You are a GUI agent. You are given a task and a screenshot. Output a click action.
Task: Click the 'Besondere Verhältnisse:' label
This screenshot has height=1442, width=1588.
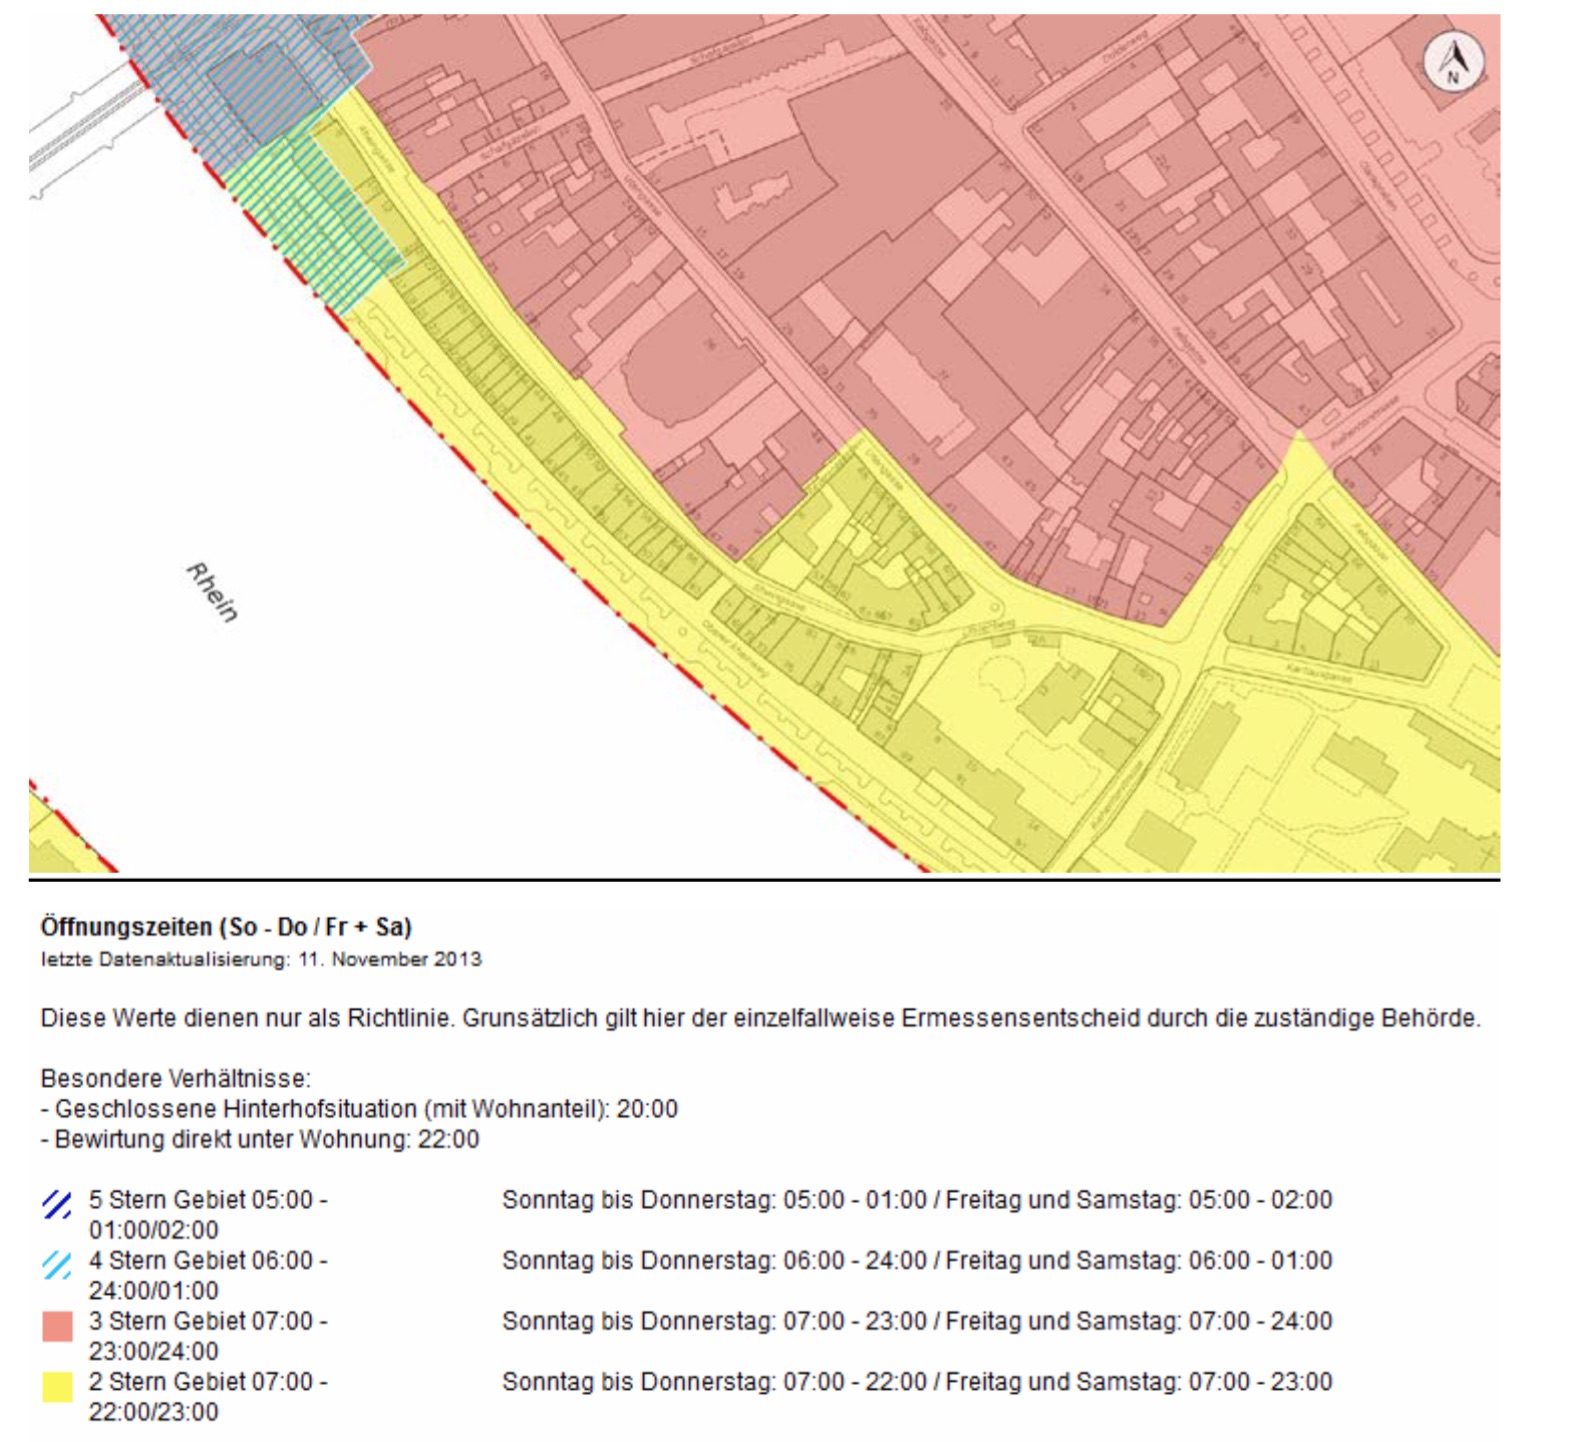(x=176, y=1079)
